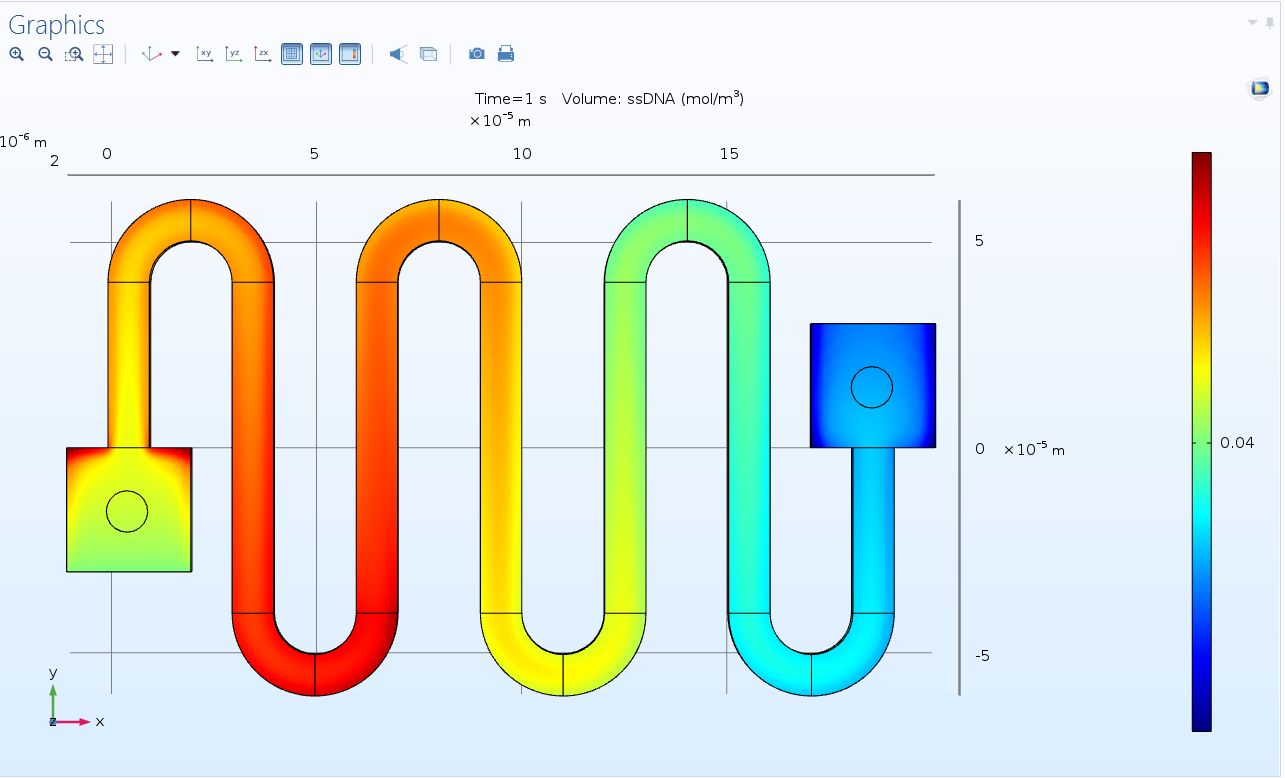
Task: Click the x-axis label '15'
Action: coord(729,153)
